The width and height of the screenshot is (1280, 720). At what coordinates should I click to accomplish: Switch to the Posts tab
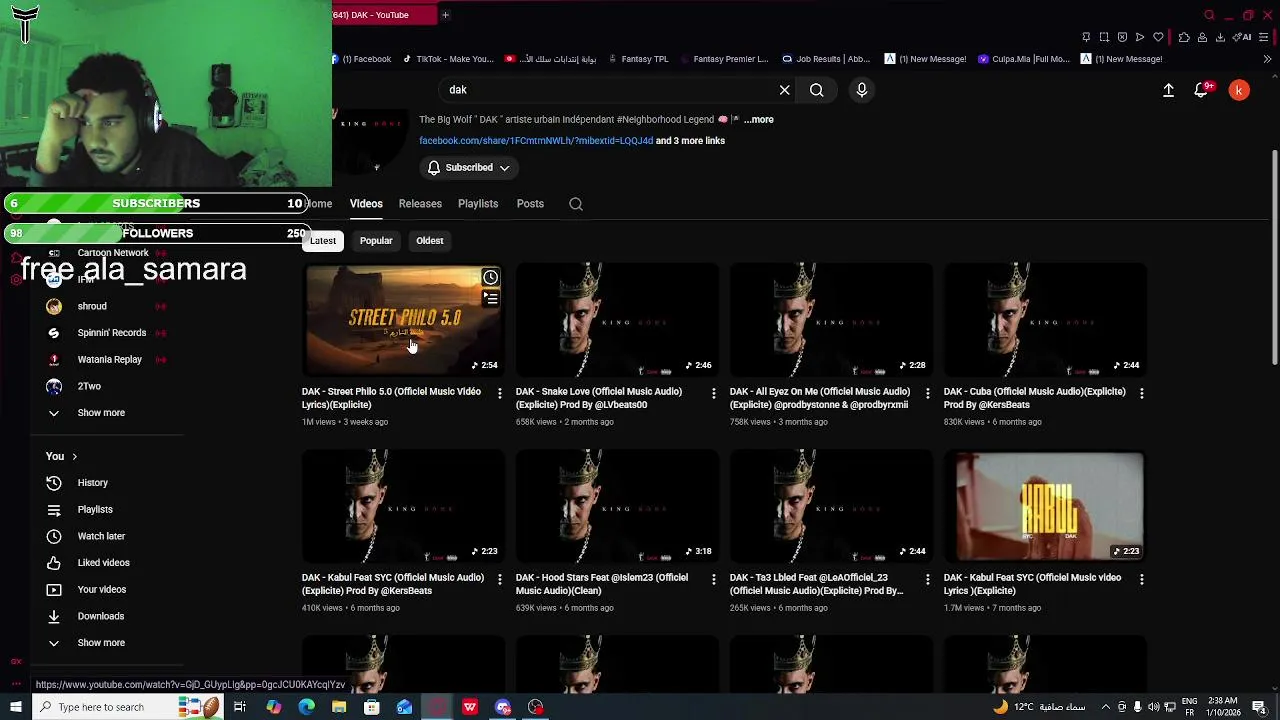tap(530, 204)
